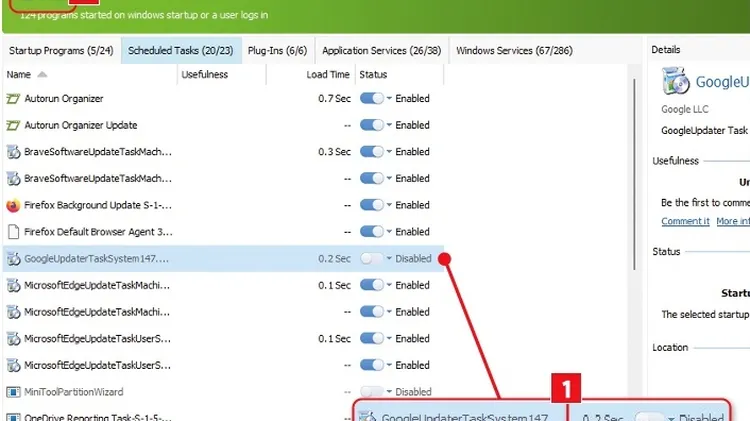The width and height of the screenshot is (750, 421).
Task: Click the Firefox Default Browser Agent icon
Action: (14, 232)
